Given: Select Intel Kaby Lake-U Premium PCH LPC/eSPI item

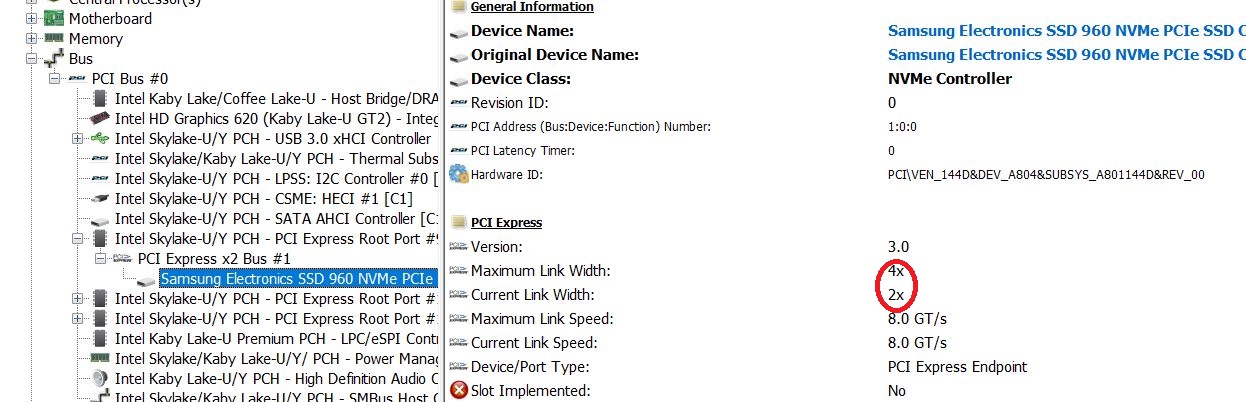Looking at the screenshot, I should click(277, 339).
